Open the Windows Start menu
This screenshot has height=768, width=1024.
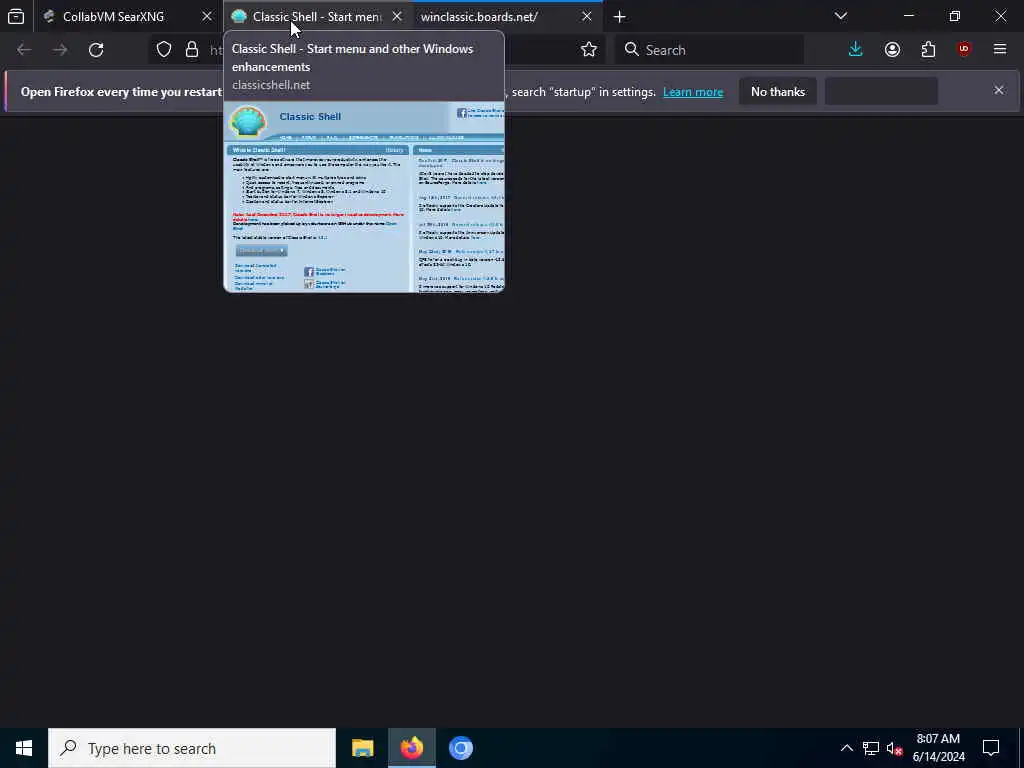click(24, 748)
